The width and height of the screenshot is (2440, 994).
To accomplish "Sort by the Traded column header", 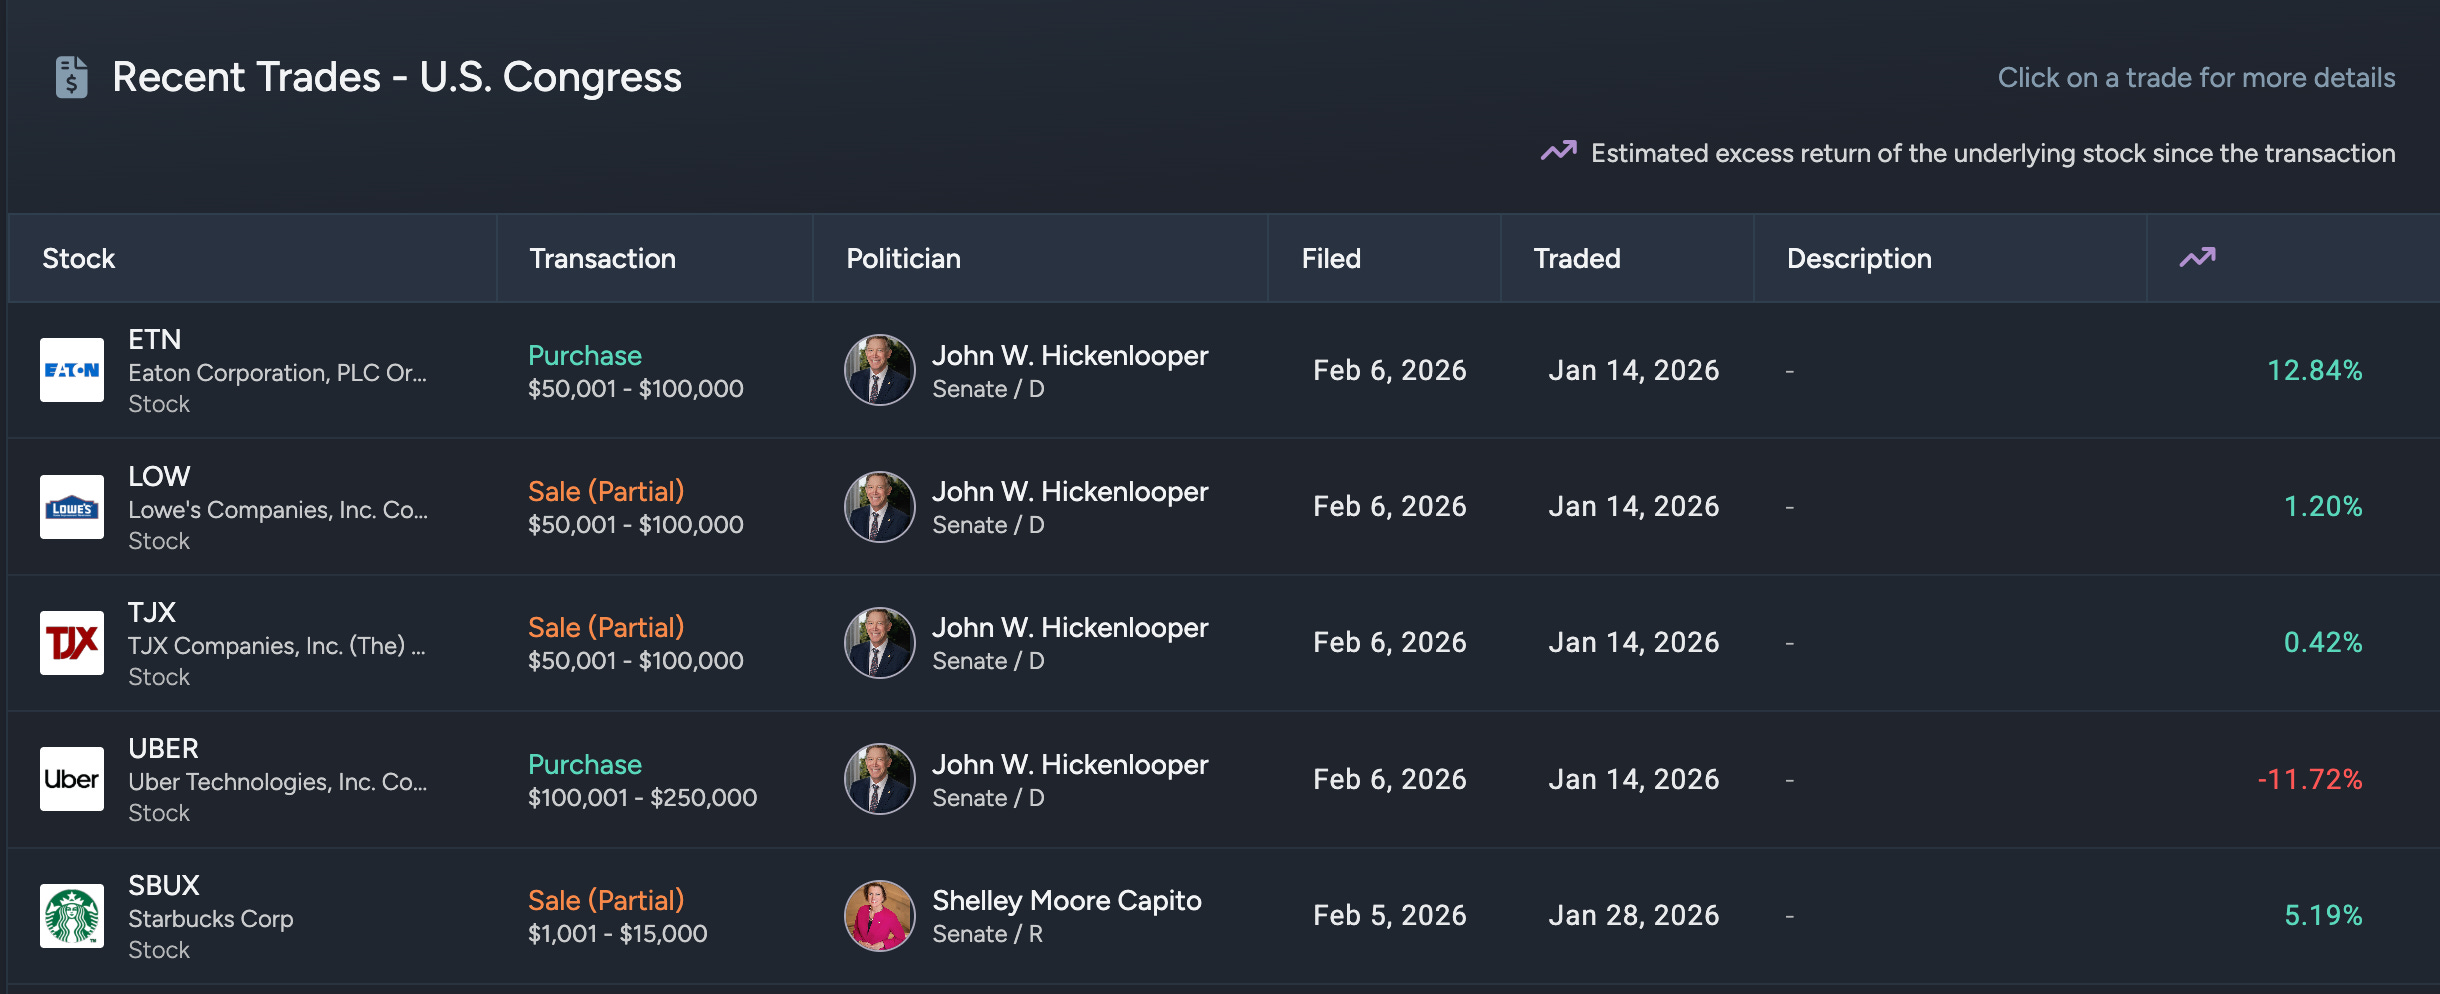I will pos(1577,258).
